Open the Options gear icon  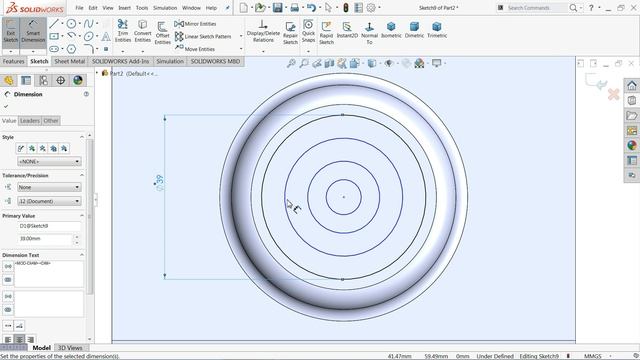click(x=371, y=7)
